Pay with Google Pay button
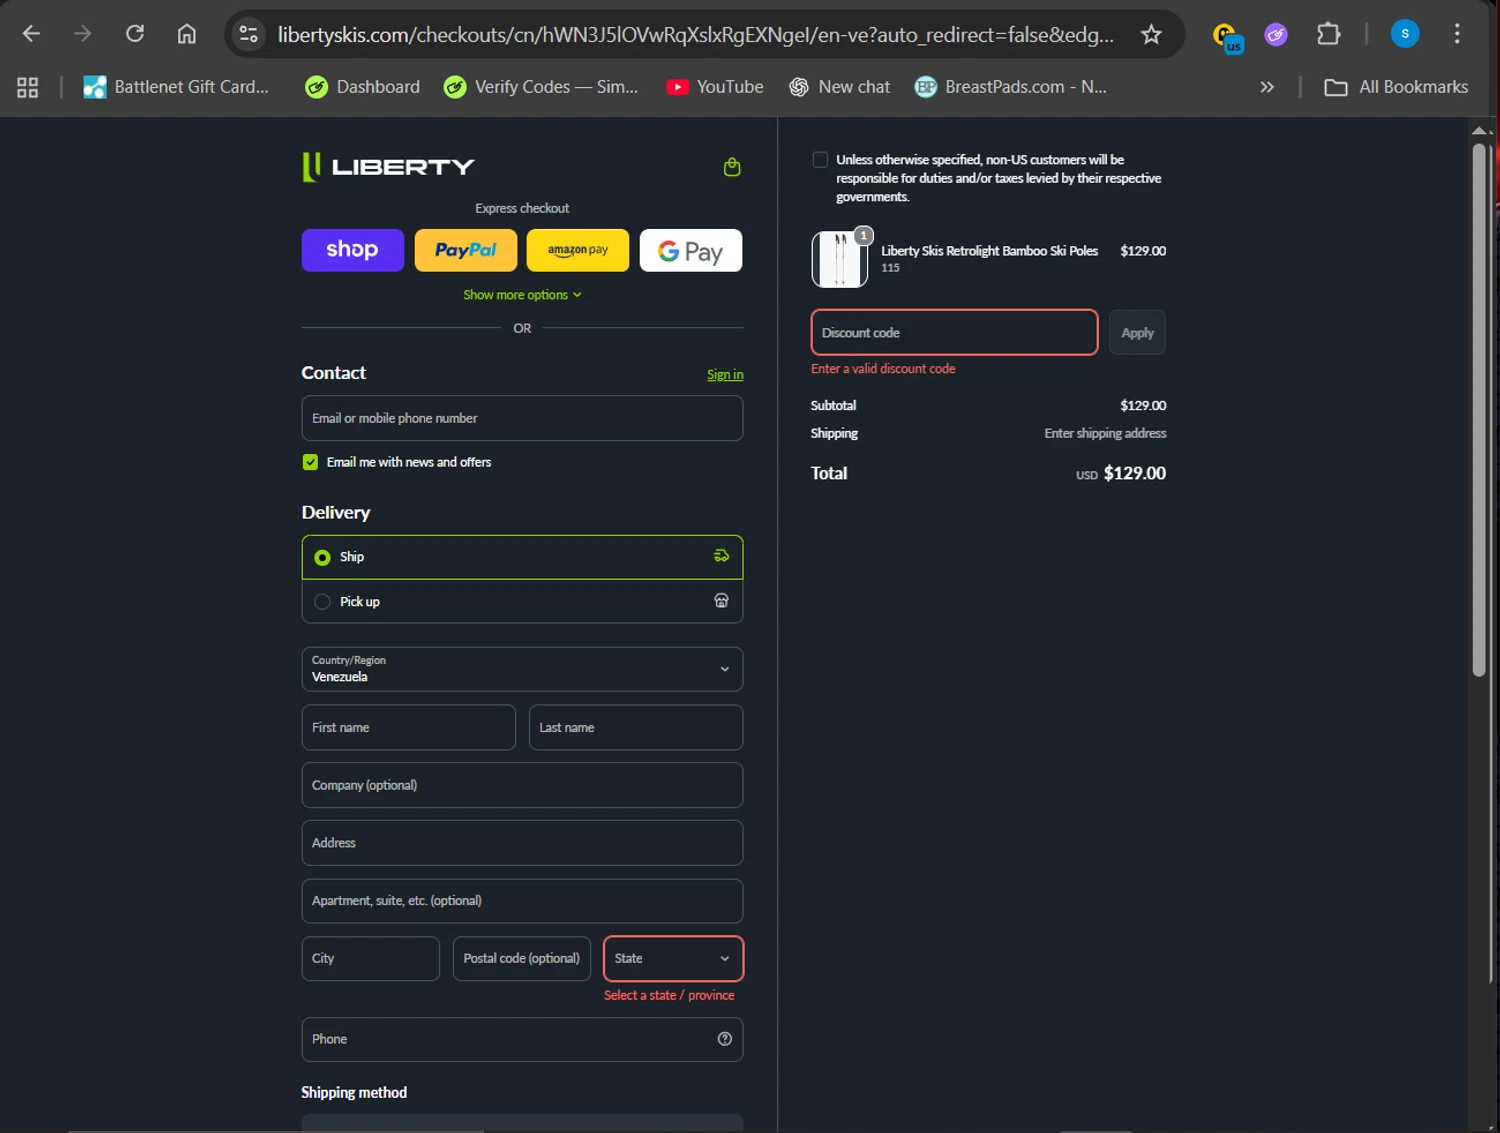The image size is (1500, 1133). coord(691,250)
